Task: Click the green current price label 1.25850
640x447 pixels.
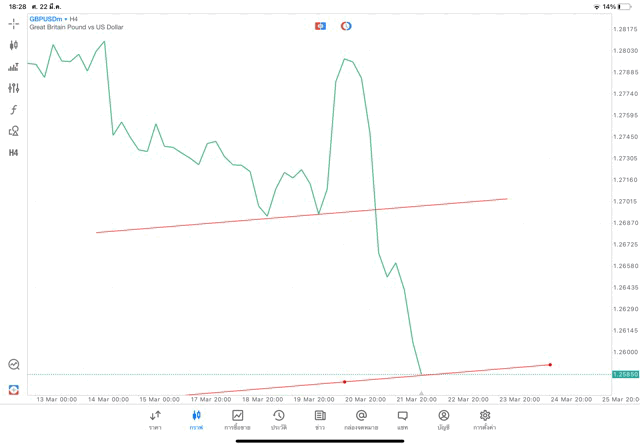Action: (626, 374)
